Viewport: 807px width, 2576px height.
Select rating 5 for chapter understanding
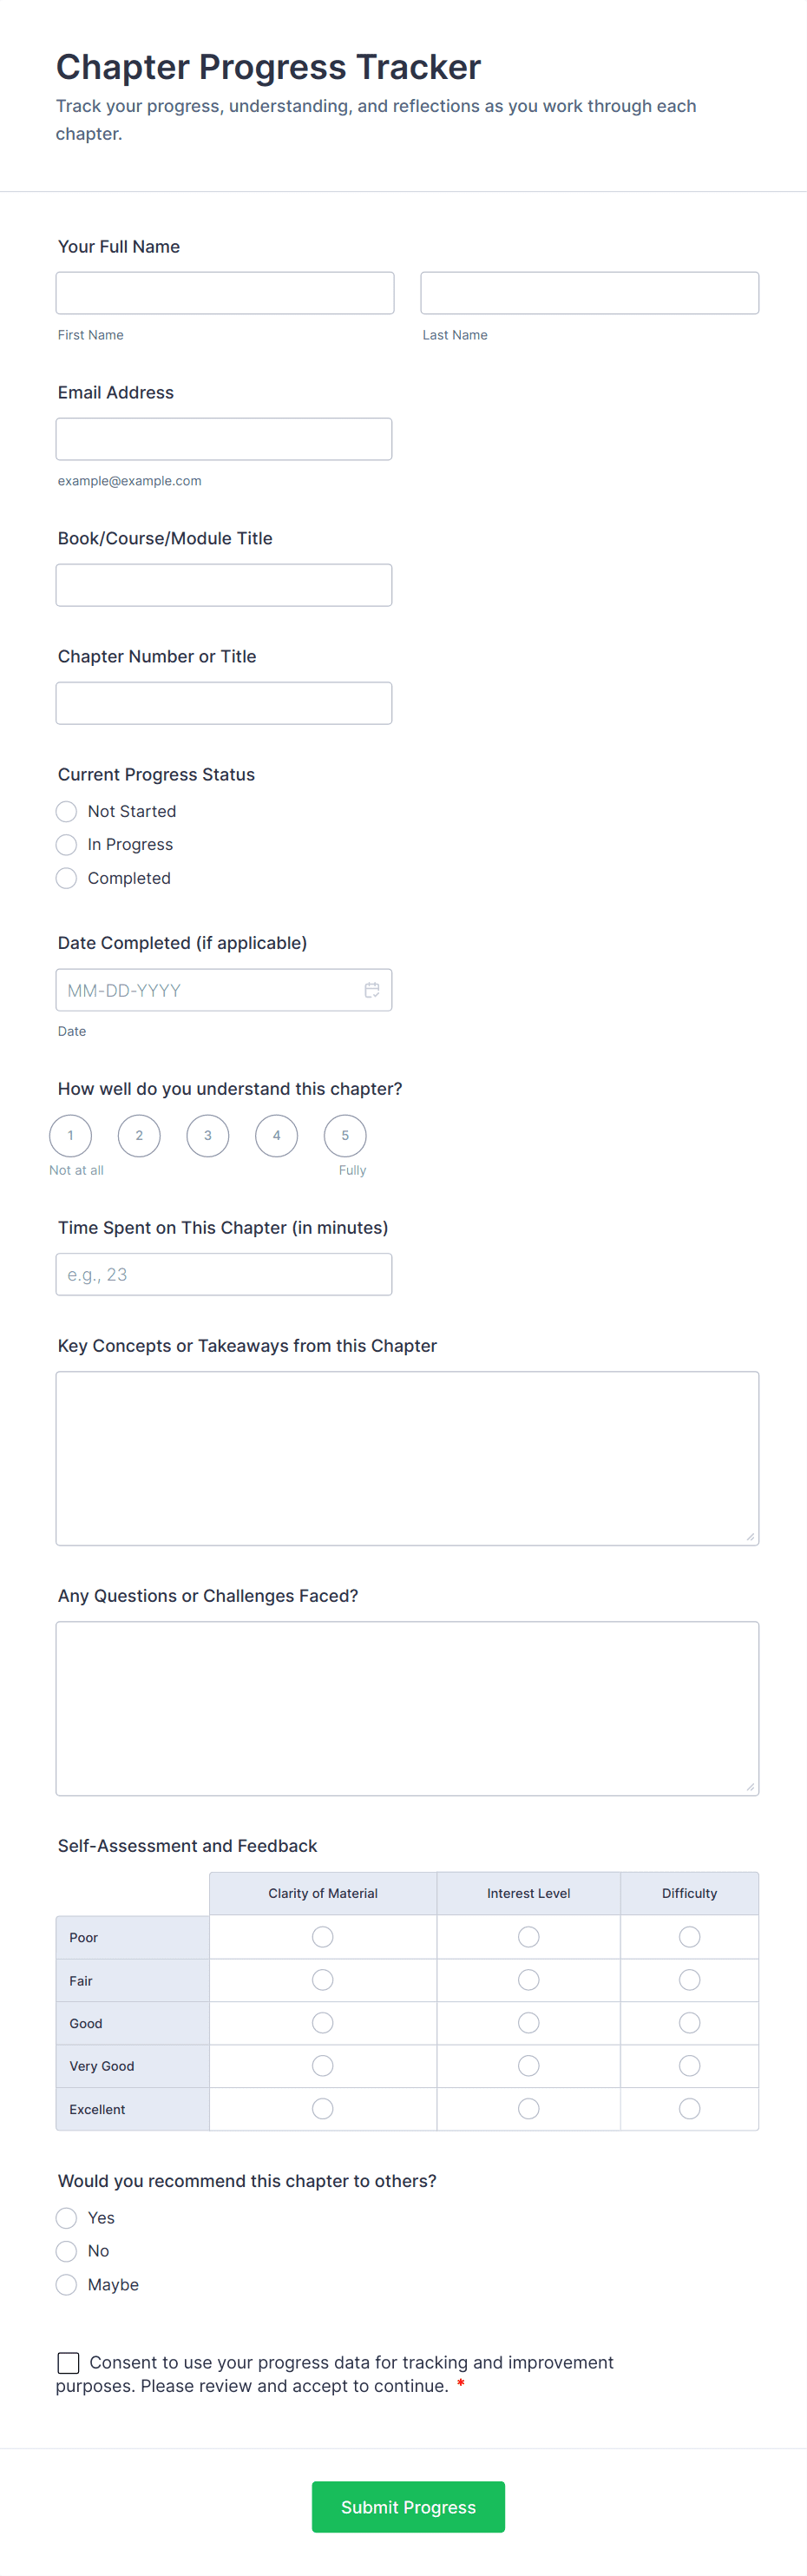(x=345, y=1135)
